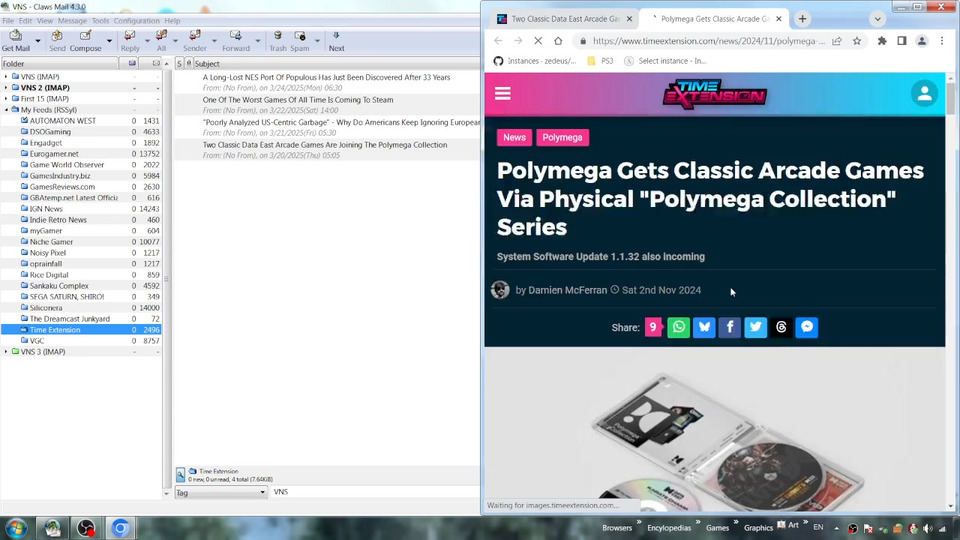Open the Configuration menu
The height and width of the screenshot is (540, 960).
point(137,21)
